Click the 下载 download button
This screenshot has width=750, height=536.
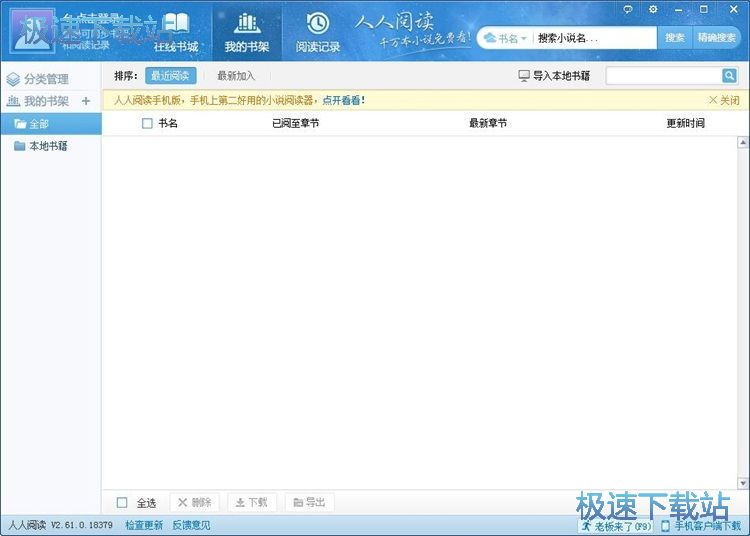point(252,503)
